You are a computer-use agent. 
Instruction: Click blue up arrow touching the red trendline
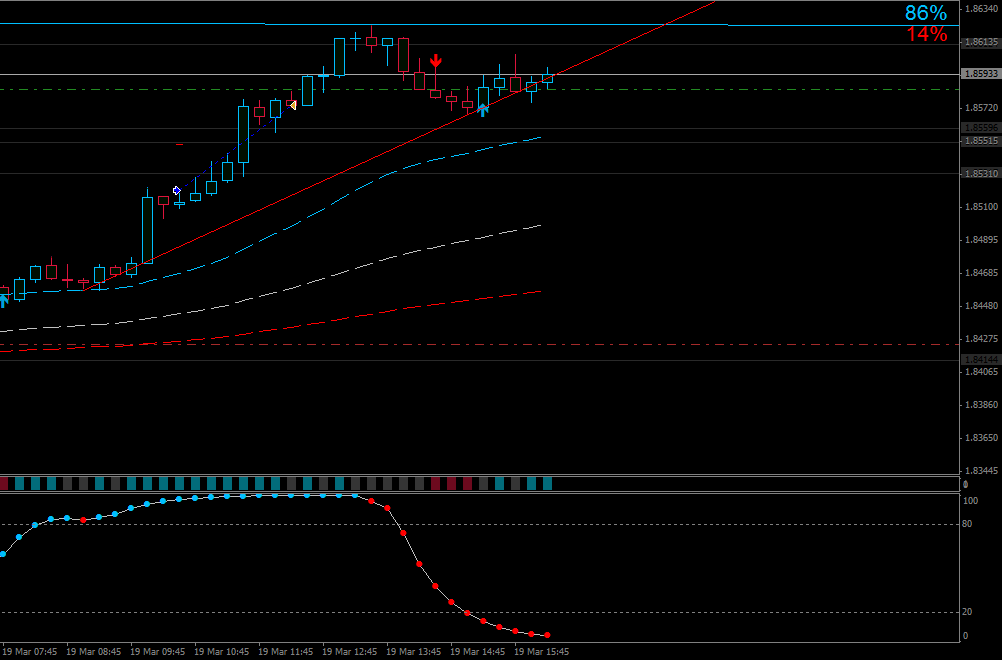(x=484, y=109)
